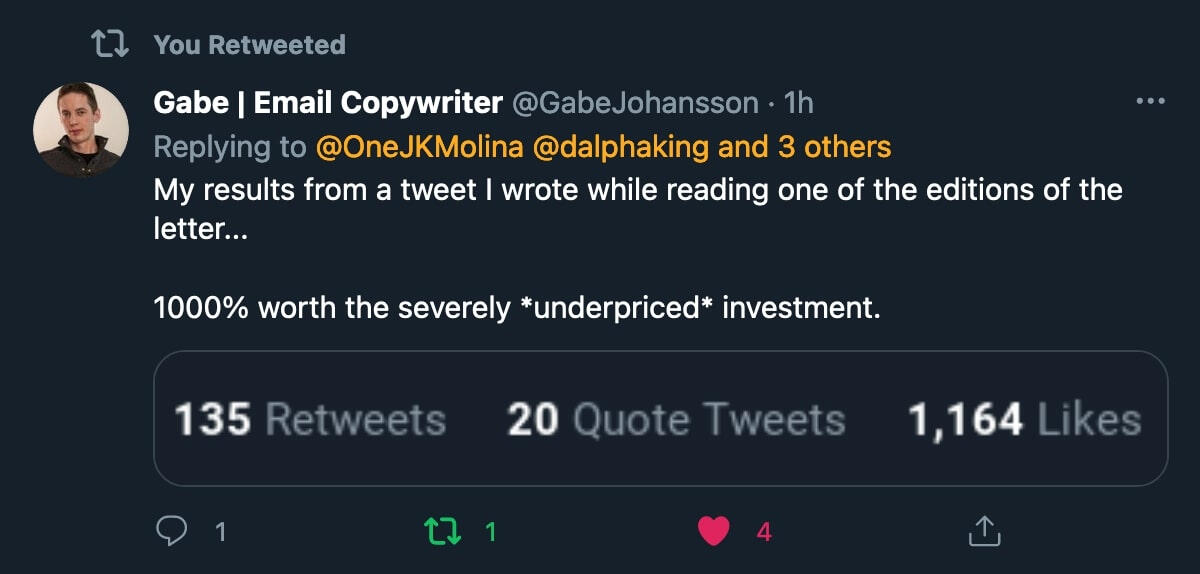Screen dimensions: 1200x574
Task: Unlike the tweet via red heart icon
Action: pyautogui.click(x=713, y=531)
